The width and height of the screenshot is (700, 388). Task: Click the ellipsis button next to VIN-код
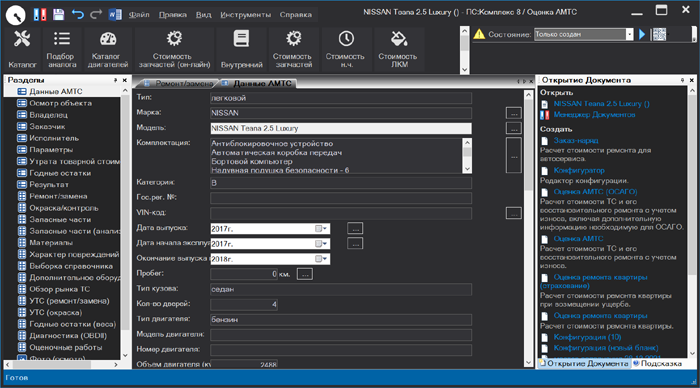(x=514, y=213)
